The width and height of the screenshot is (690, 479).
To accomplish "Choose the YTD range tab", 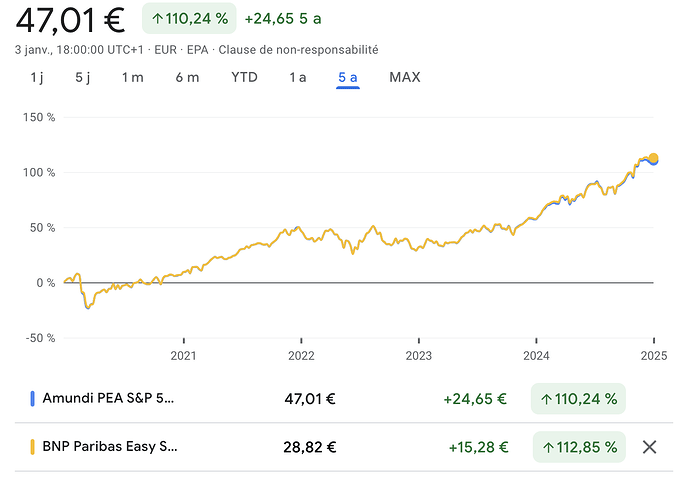I will pyautogui.click(x=244, y=77).
